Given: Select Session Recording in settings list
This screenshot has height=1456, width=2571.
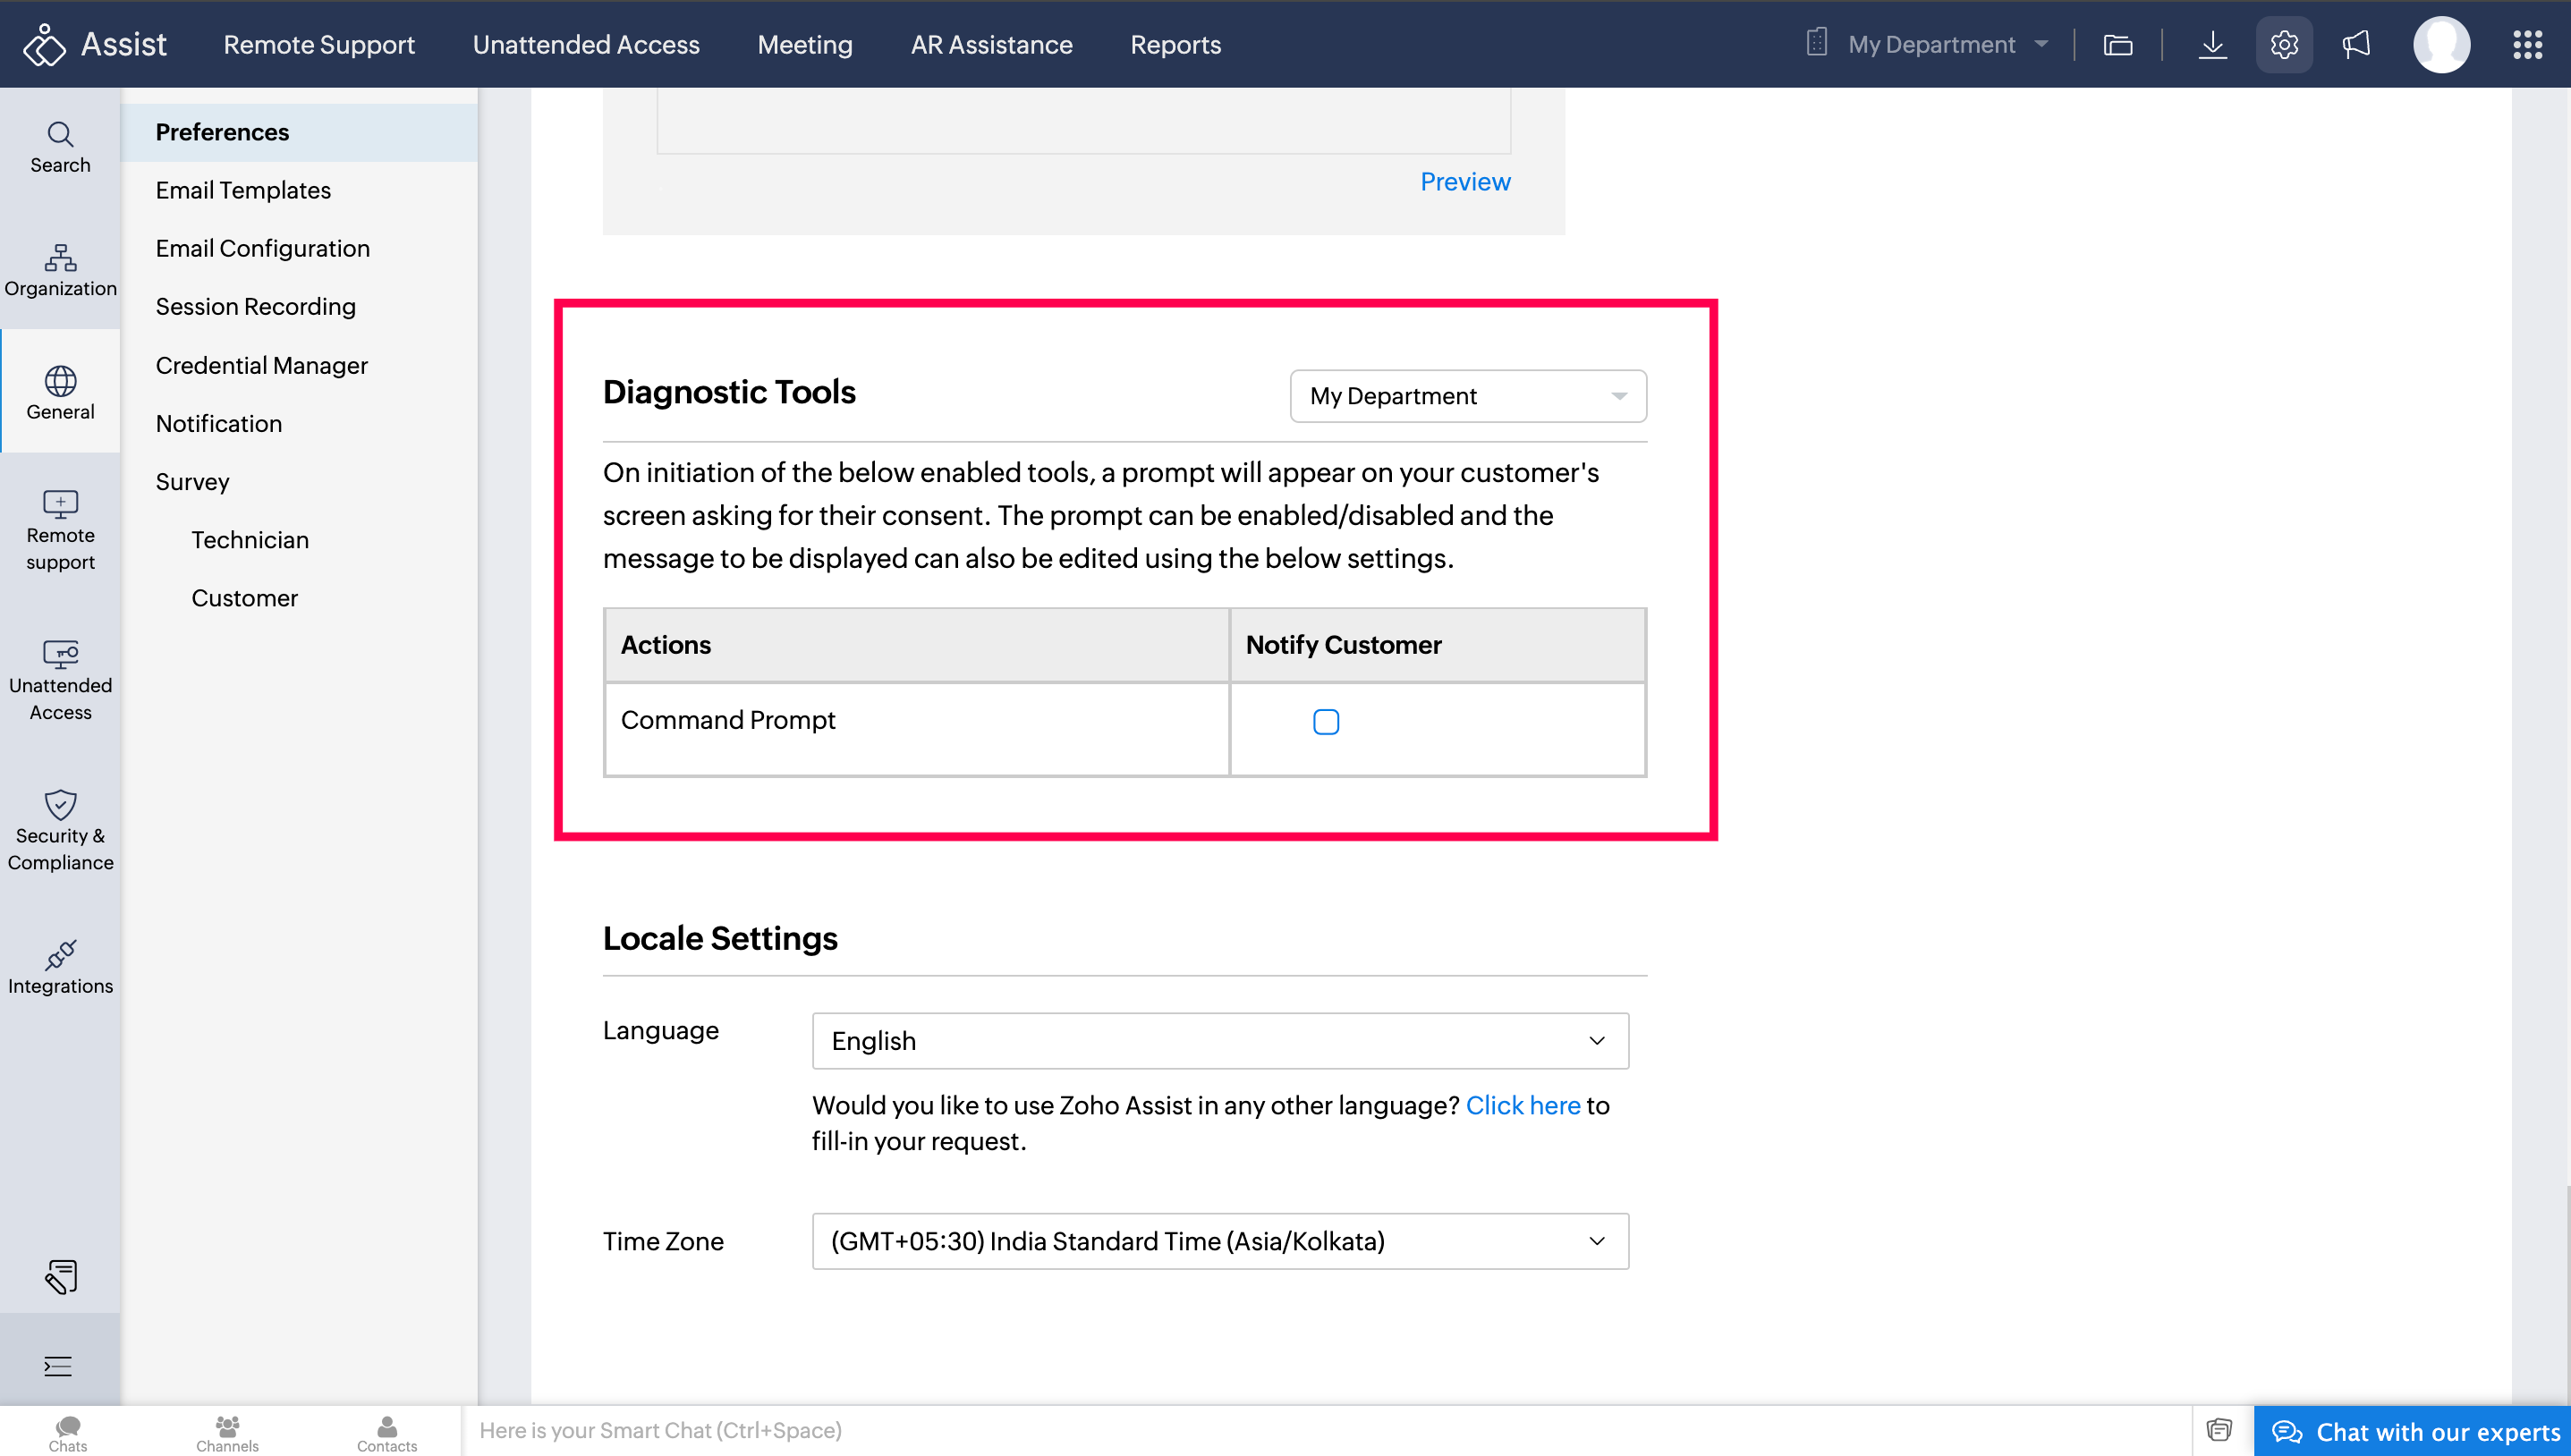Looking at the screenshot, I should click(255, 306).
